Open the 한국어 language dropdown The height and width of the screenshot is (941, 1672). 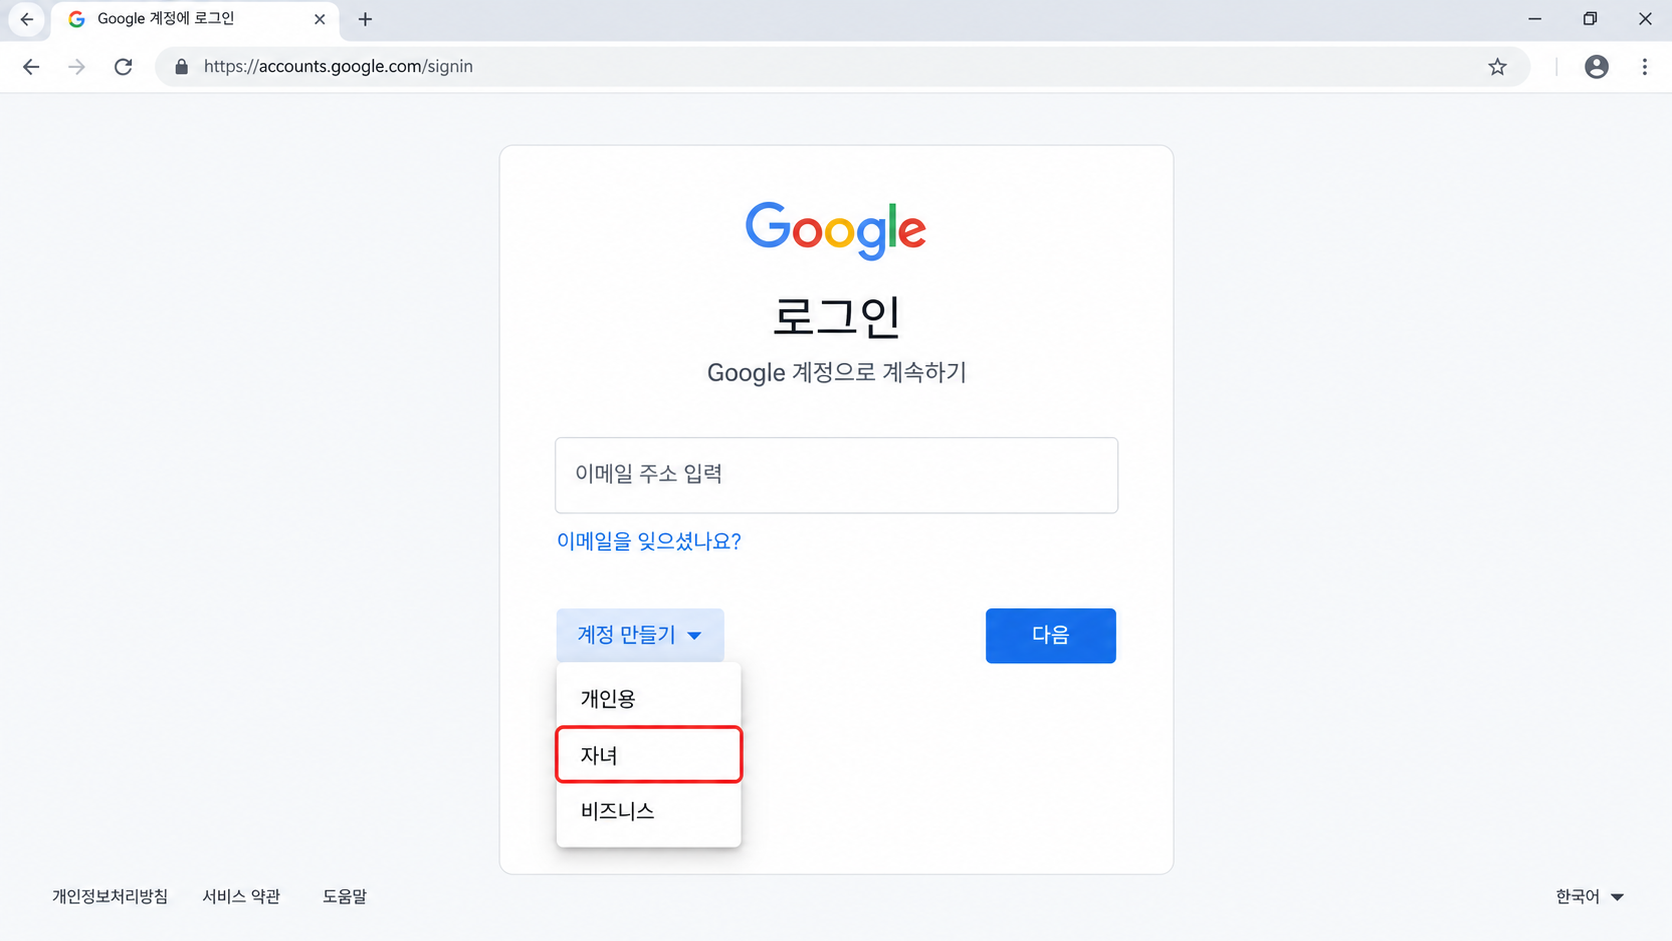coord(1589,896)
